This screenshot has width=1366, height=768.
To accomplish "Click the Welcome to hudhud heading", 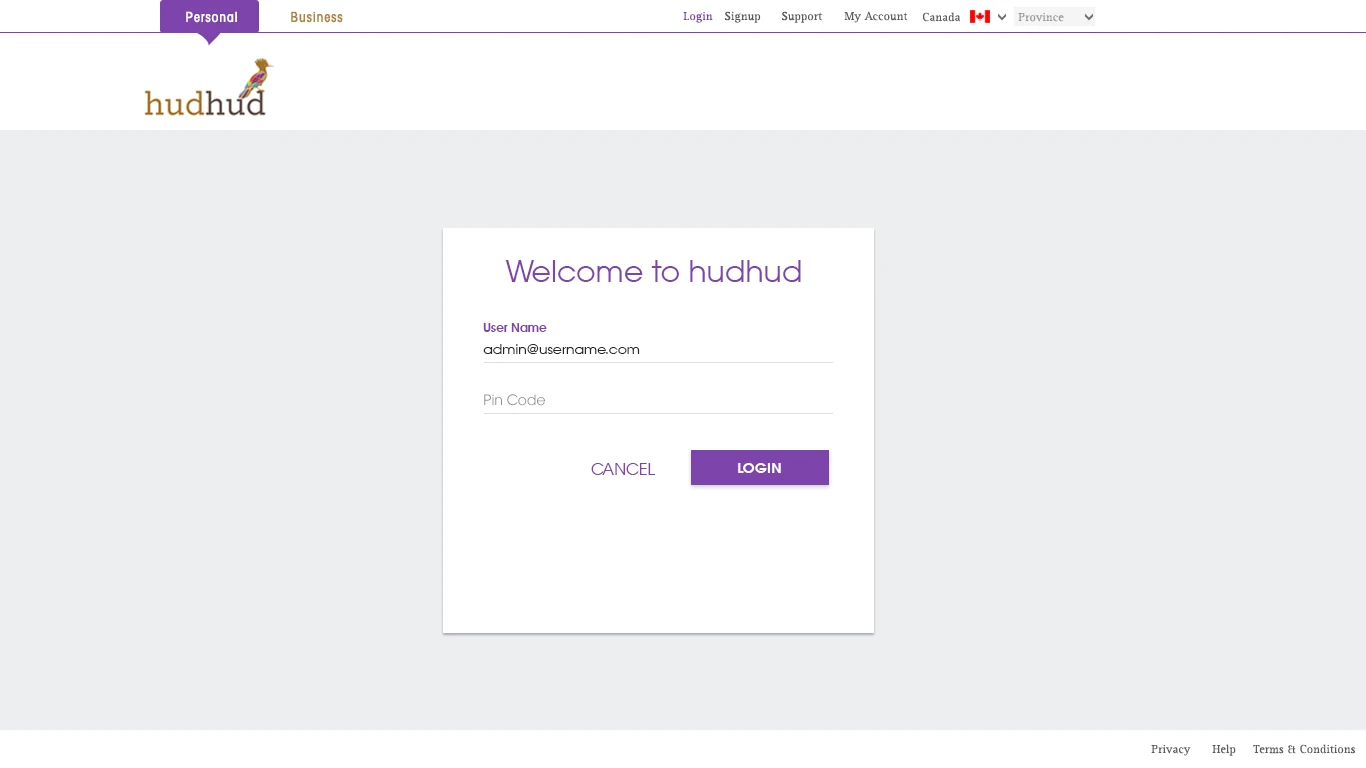I will [x=654, y=271].
